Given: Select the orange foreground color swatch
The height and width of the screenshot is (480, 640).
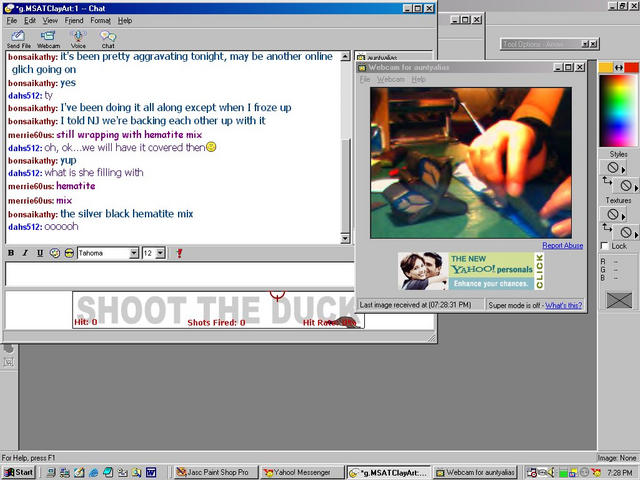Looking at the screenshot, I should (606, 68).
